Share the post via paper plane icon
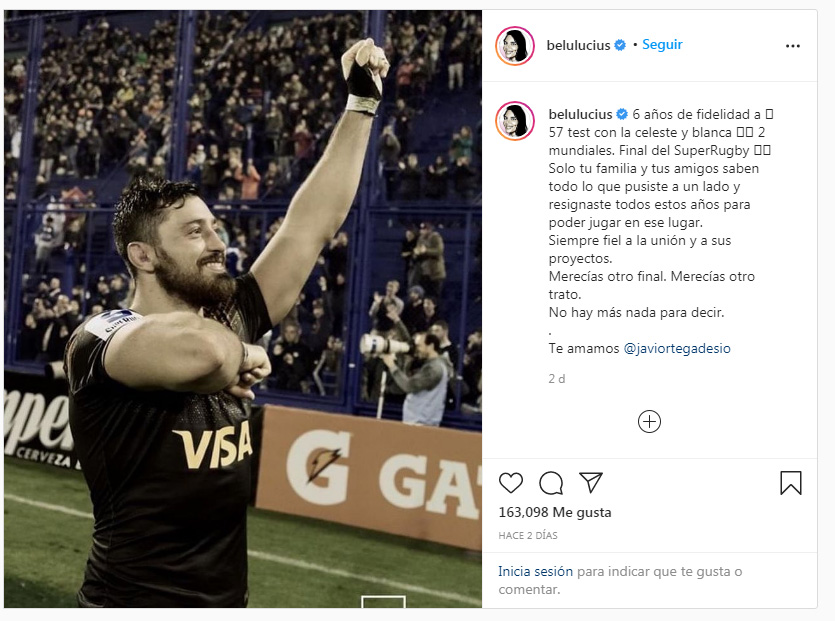Image resolution: width=835 pixels, height=621 pixels. coord(591,482)
